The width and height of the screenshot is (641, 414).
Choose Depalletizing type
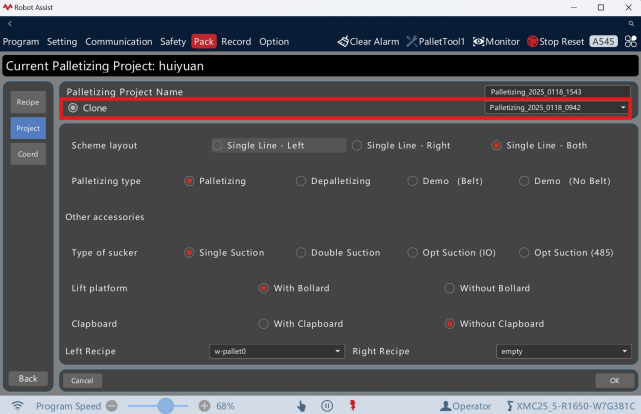pyautogui.click(x=301, y=181)
